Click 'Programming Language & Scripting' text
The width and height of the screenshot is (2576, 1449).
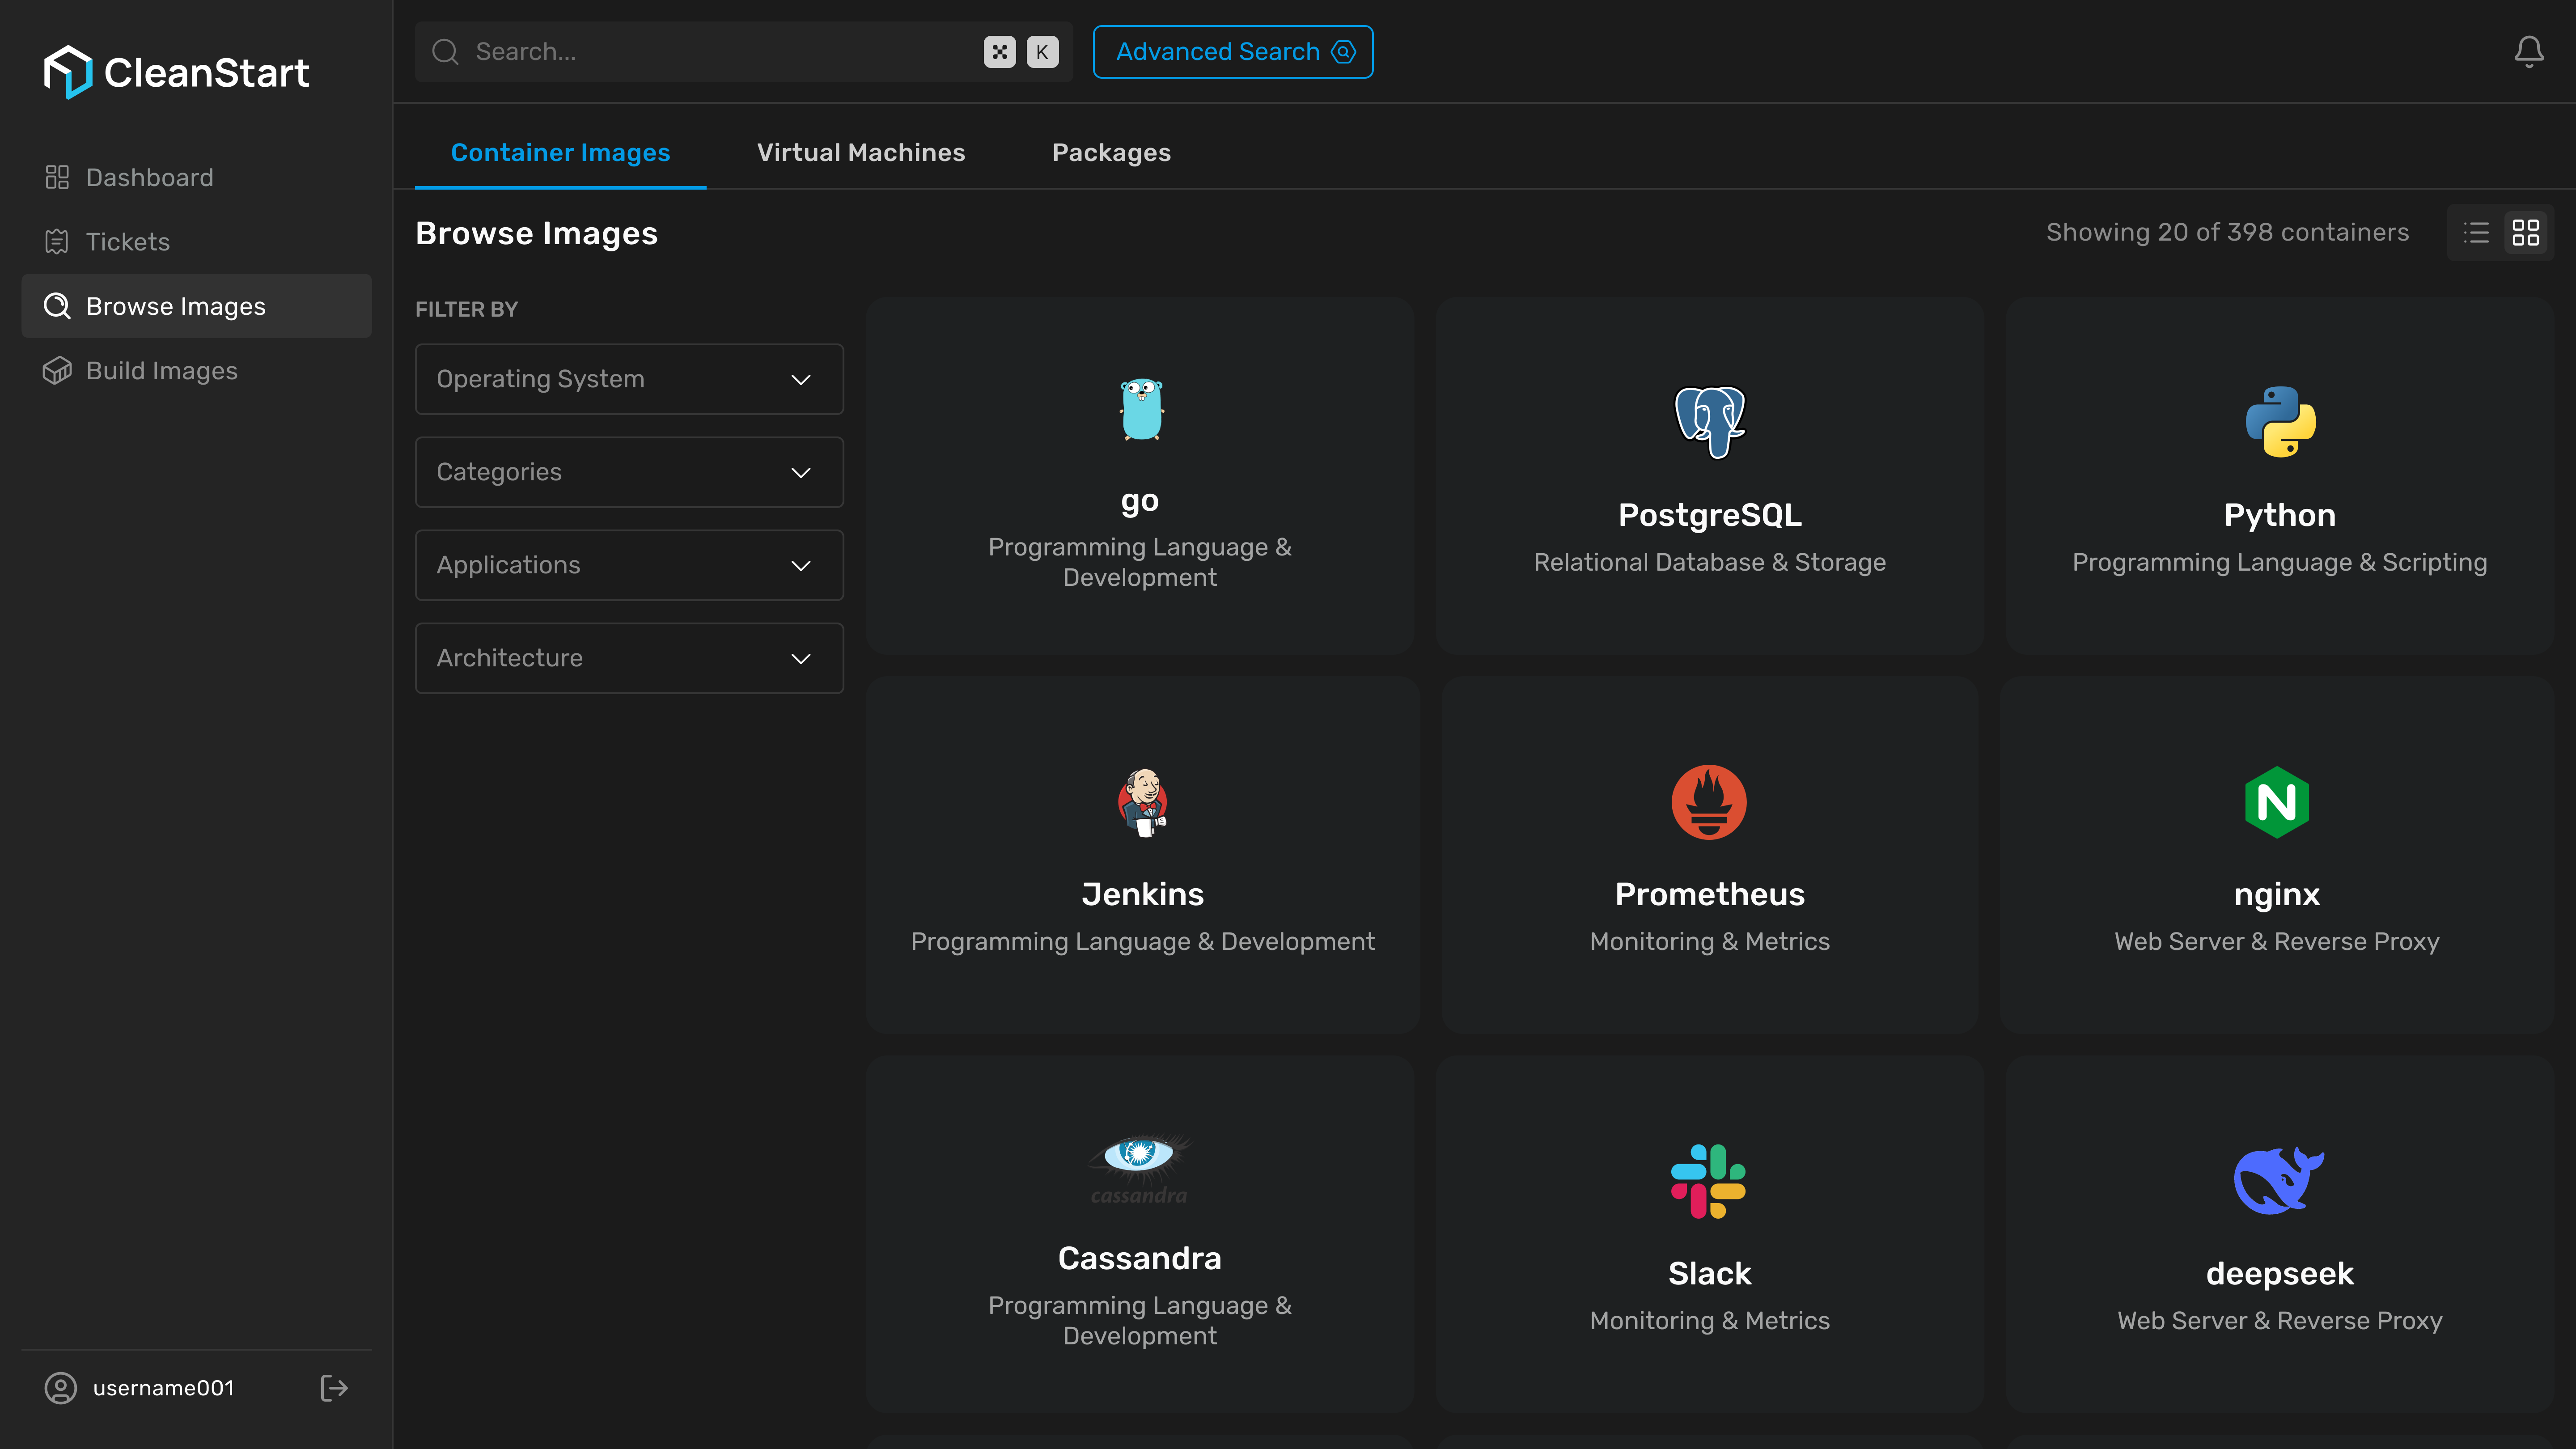click(x=2280, y=562)
